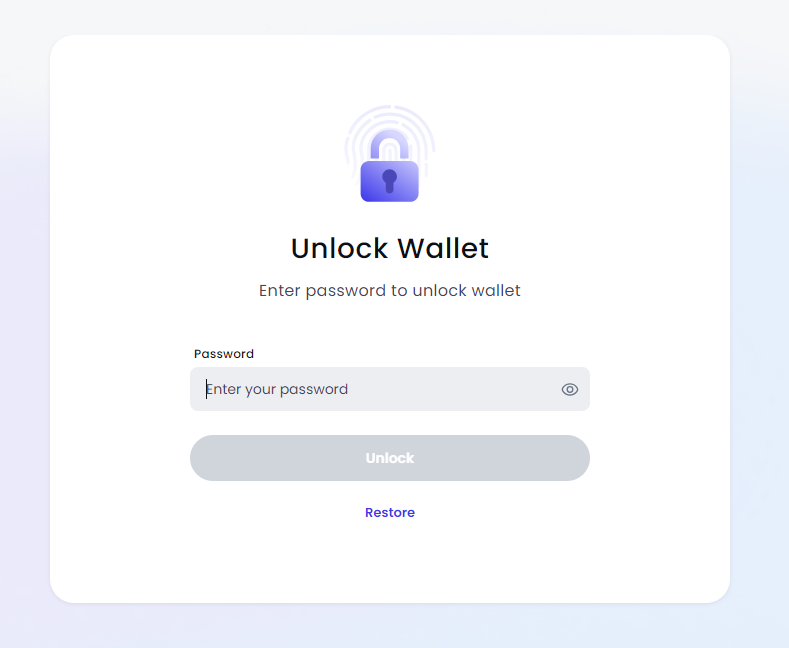
Task: Click the purple Restore text
Action: point(389,512)
